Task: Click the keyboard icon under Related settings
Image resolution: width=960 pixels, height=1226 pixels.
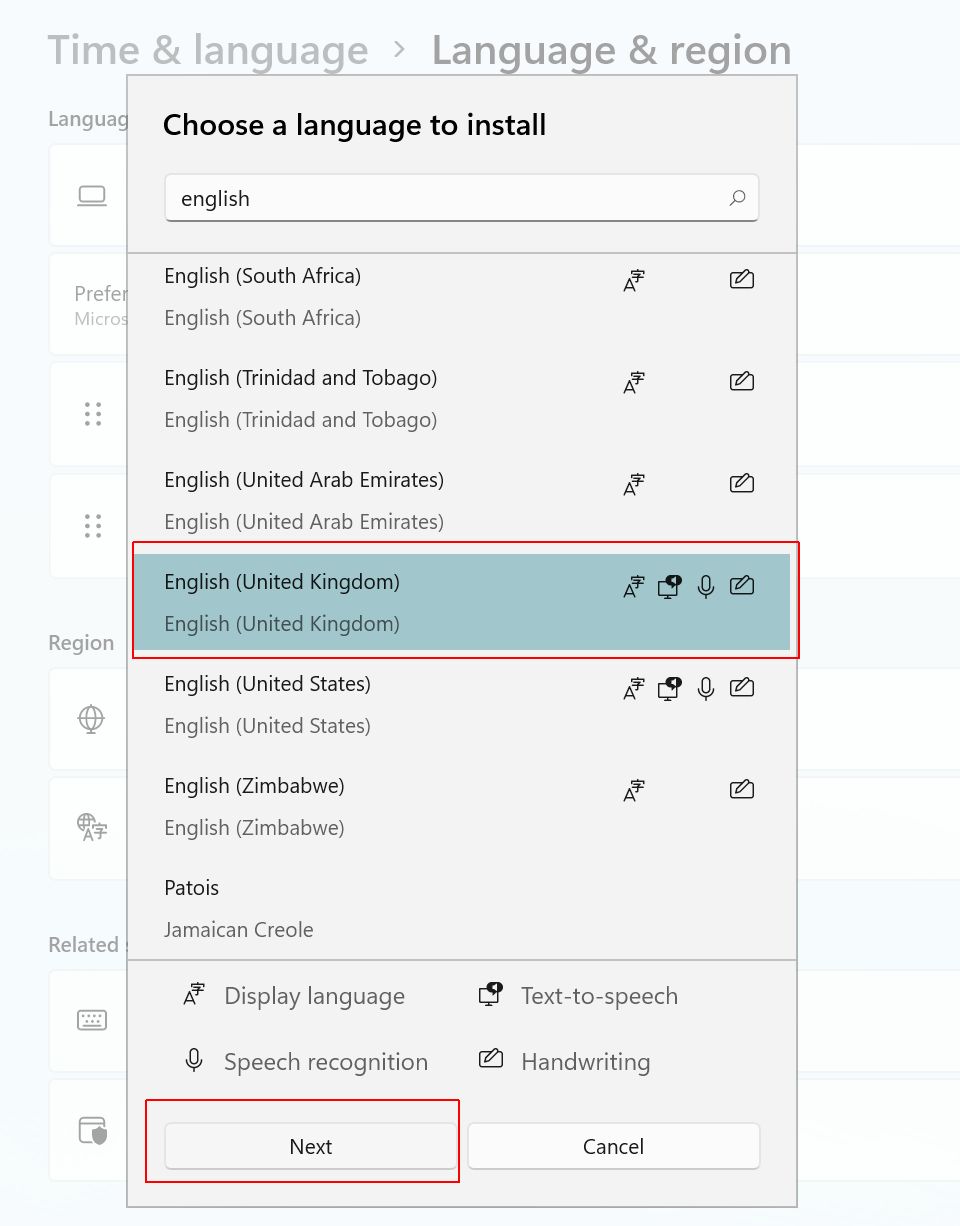Action: [91, 1021]
